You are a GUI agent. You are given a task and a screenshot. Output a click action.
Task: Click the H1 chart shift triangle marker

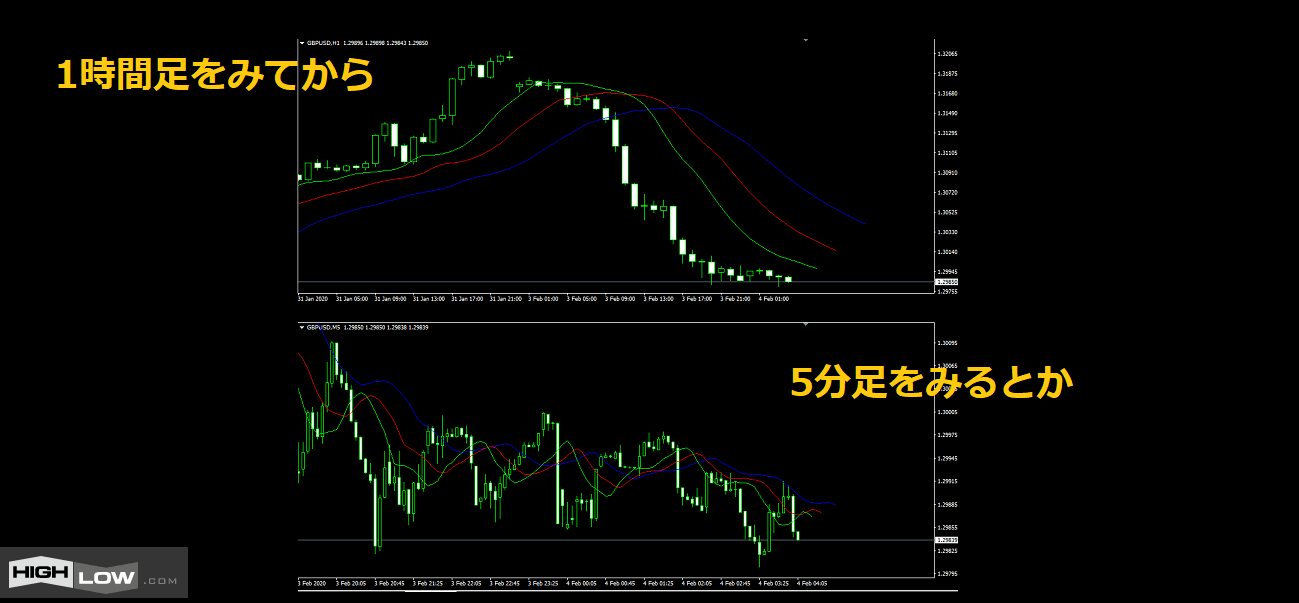(805, 40)
